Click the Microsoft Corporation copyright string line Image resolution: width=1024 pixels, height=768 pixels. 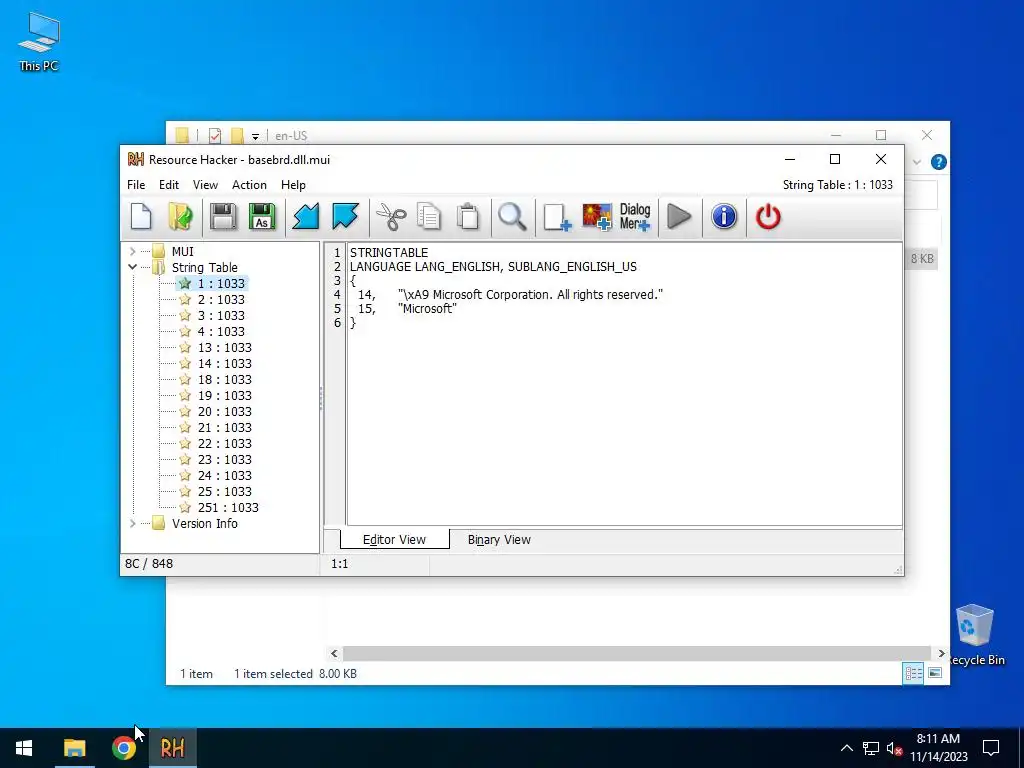[530, 295]
